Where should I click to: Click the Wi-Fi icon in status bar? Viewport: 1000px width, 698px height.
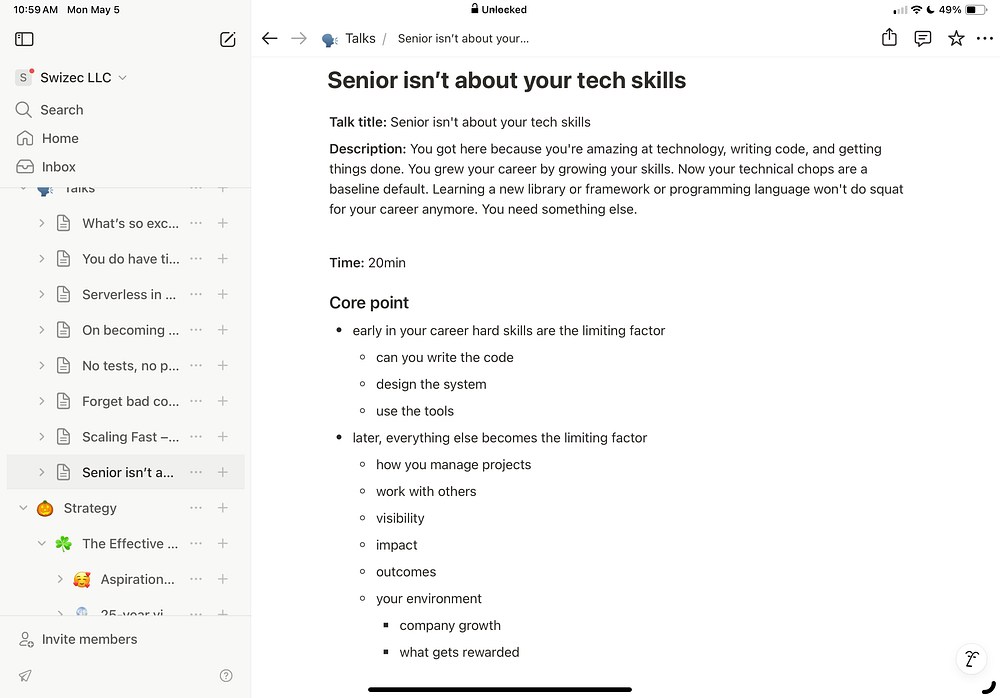[916, 10]
